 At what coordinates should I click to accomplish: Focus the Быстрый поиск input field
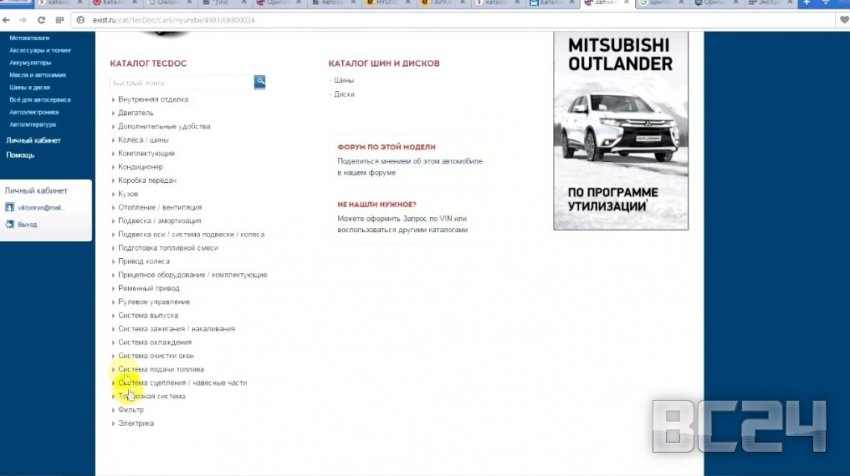click(182, 82)
